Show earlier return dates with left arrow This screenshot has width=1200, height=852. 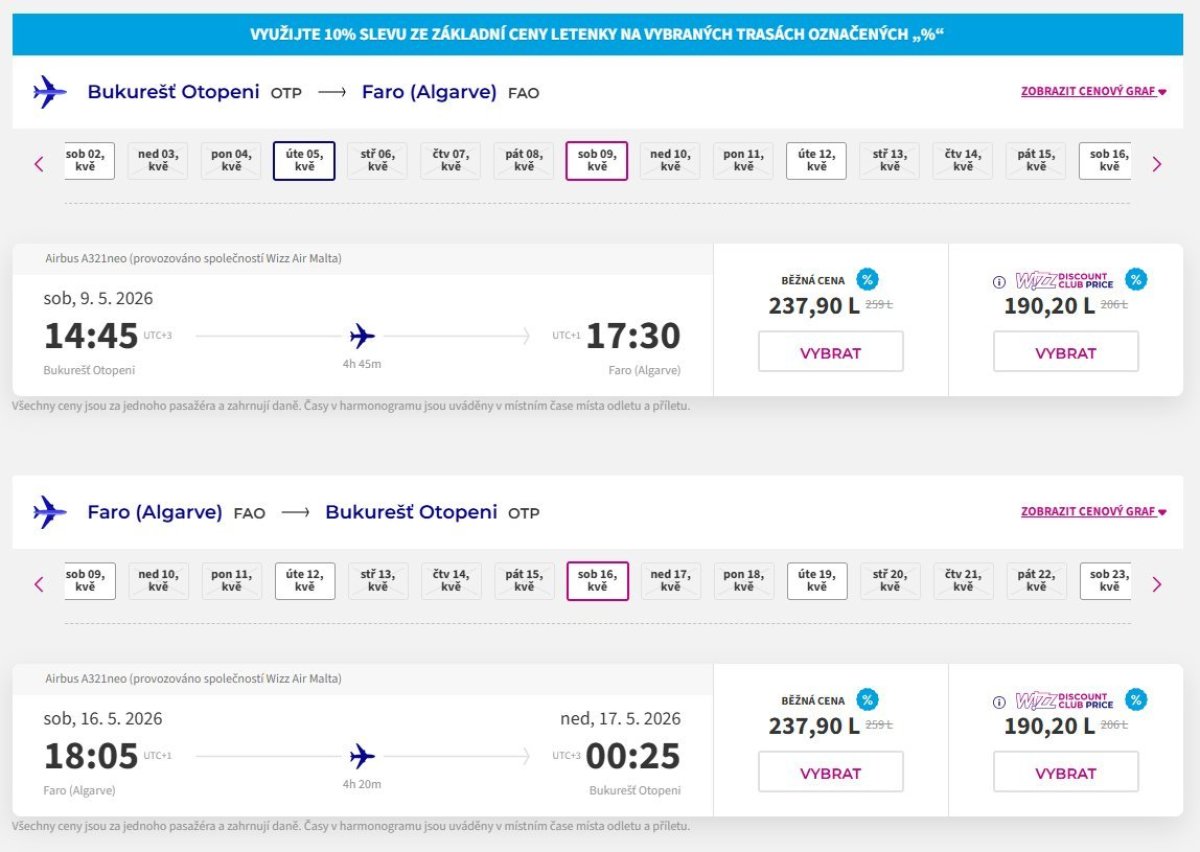[40, 584]
